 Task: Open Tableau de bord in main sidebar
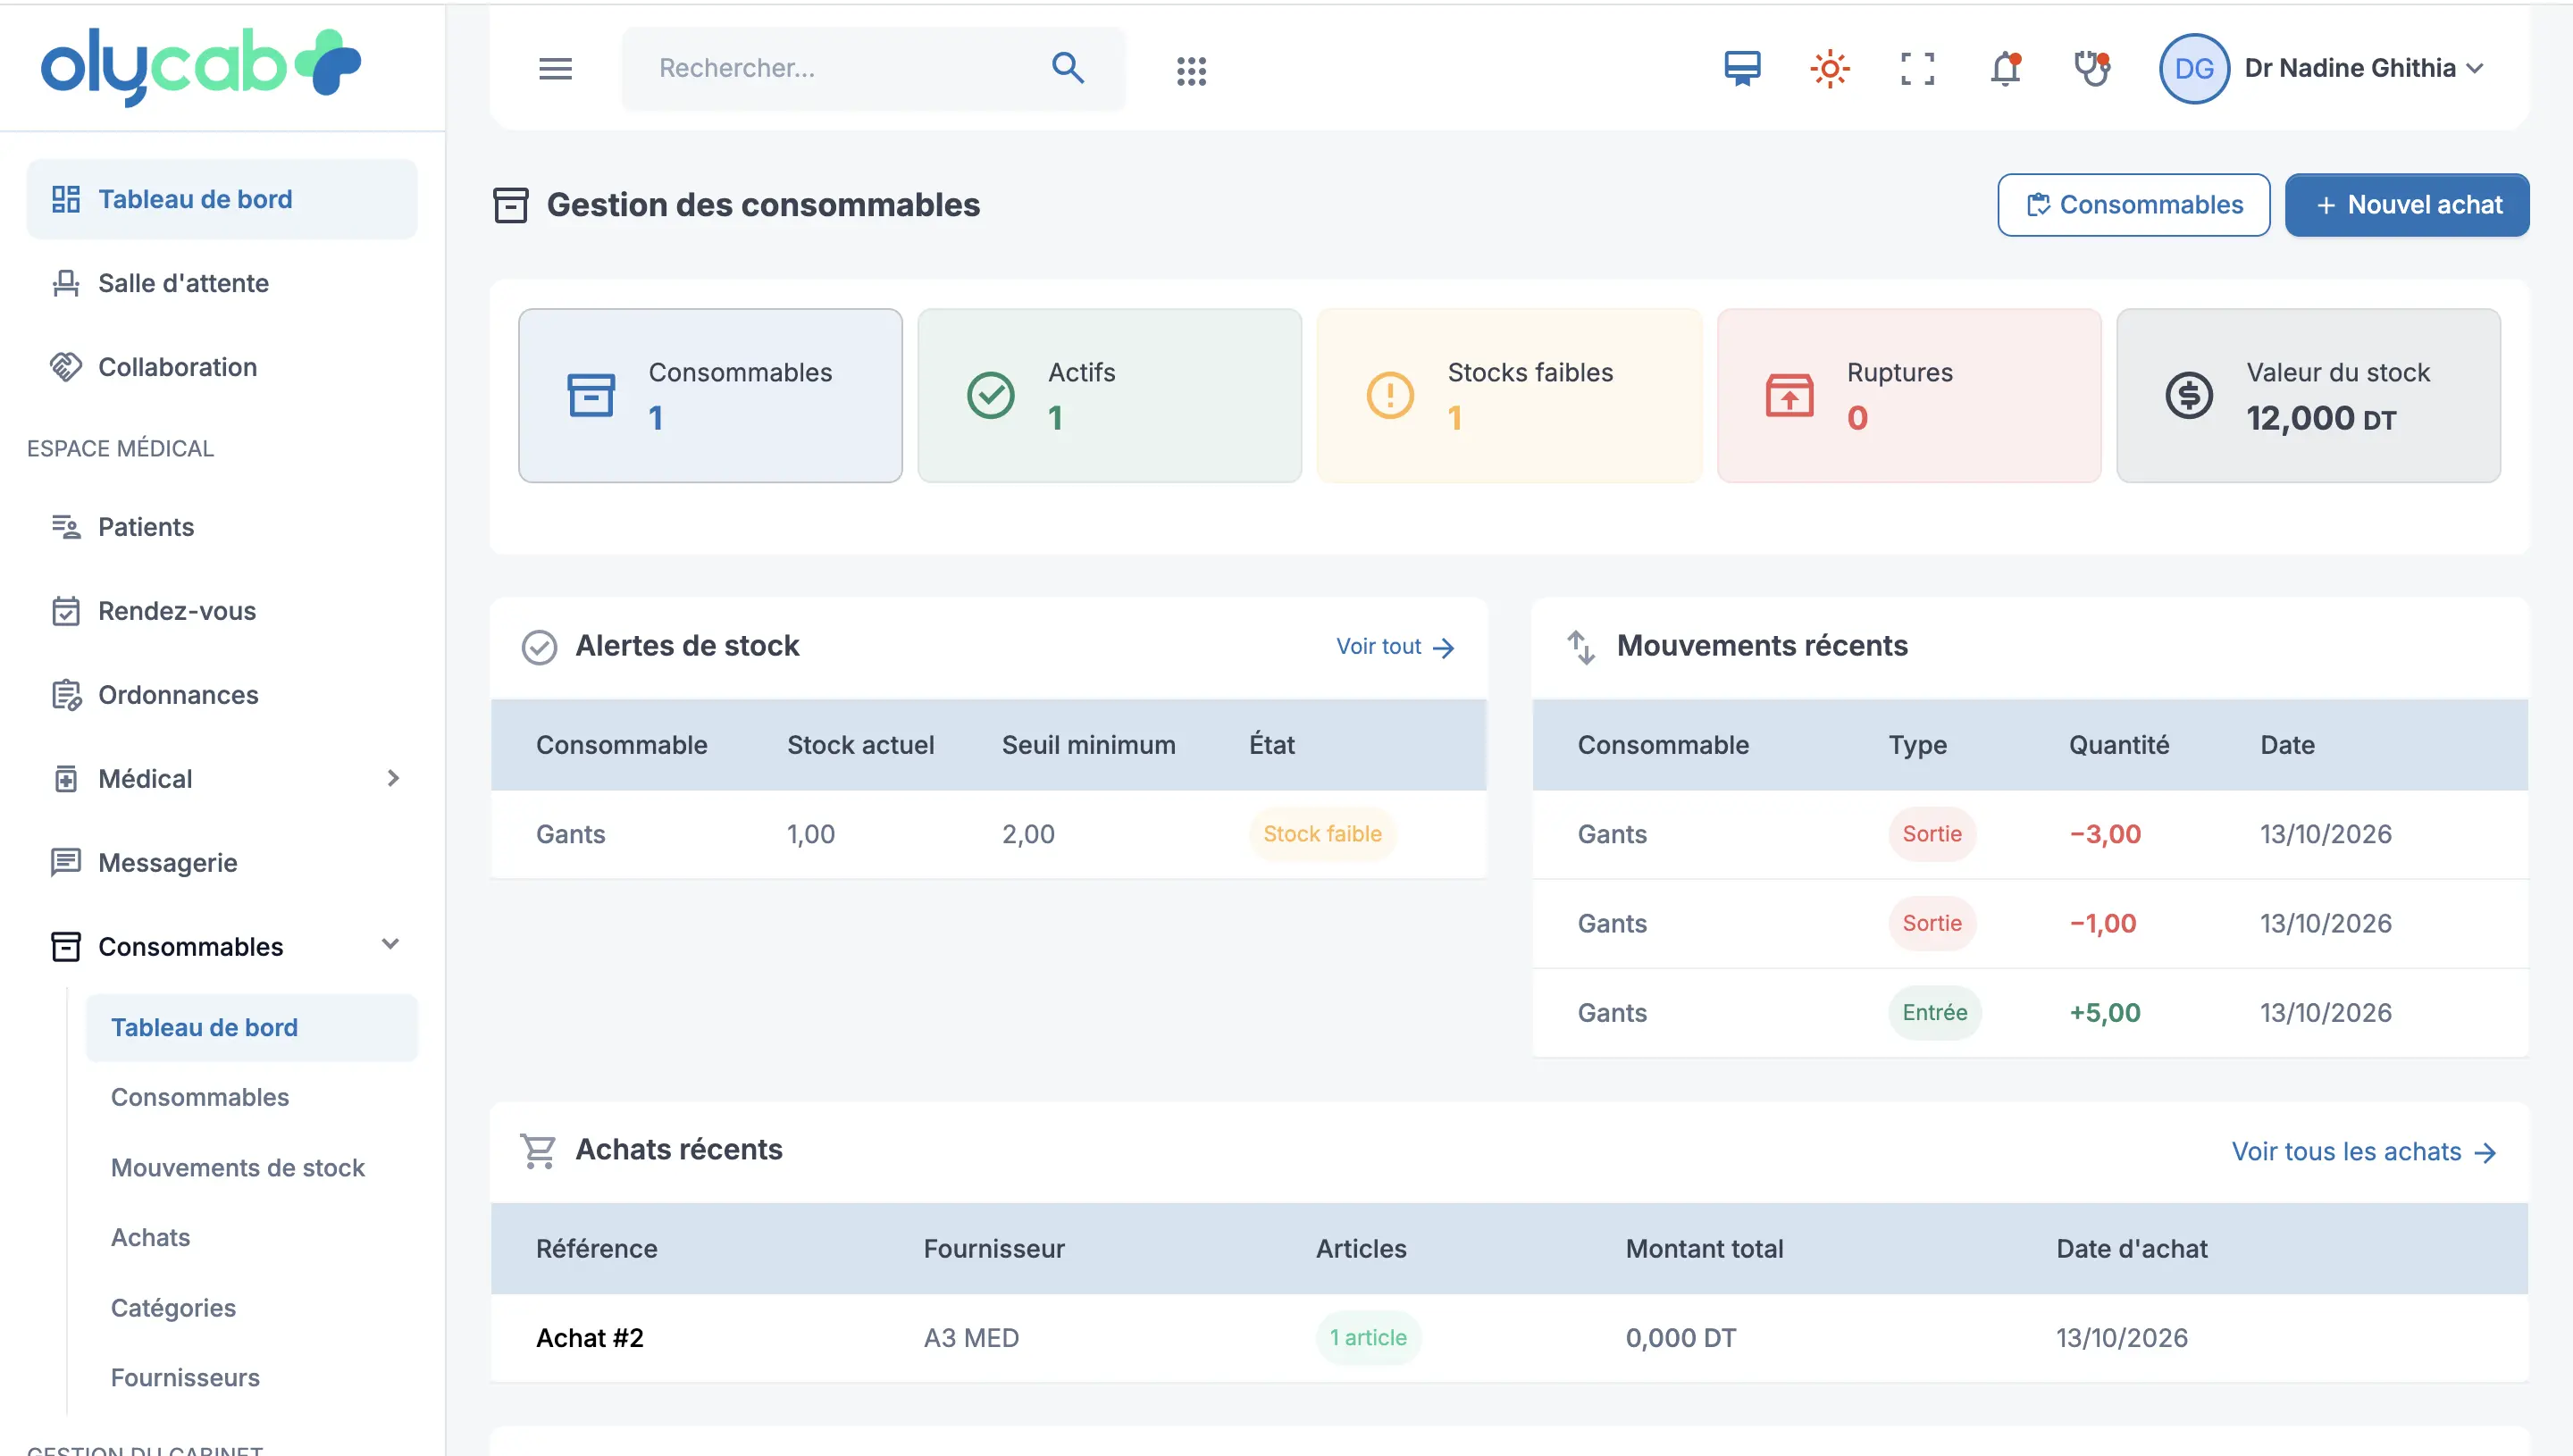tap(222, 199)
